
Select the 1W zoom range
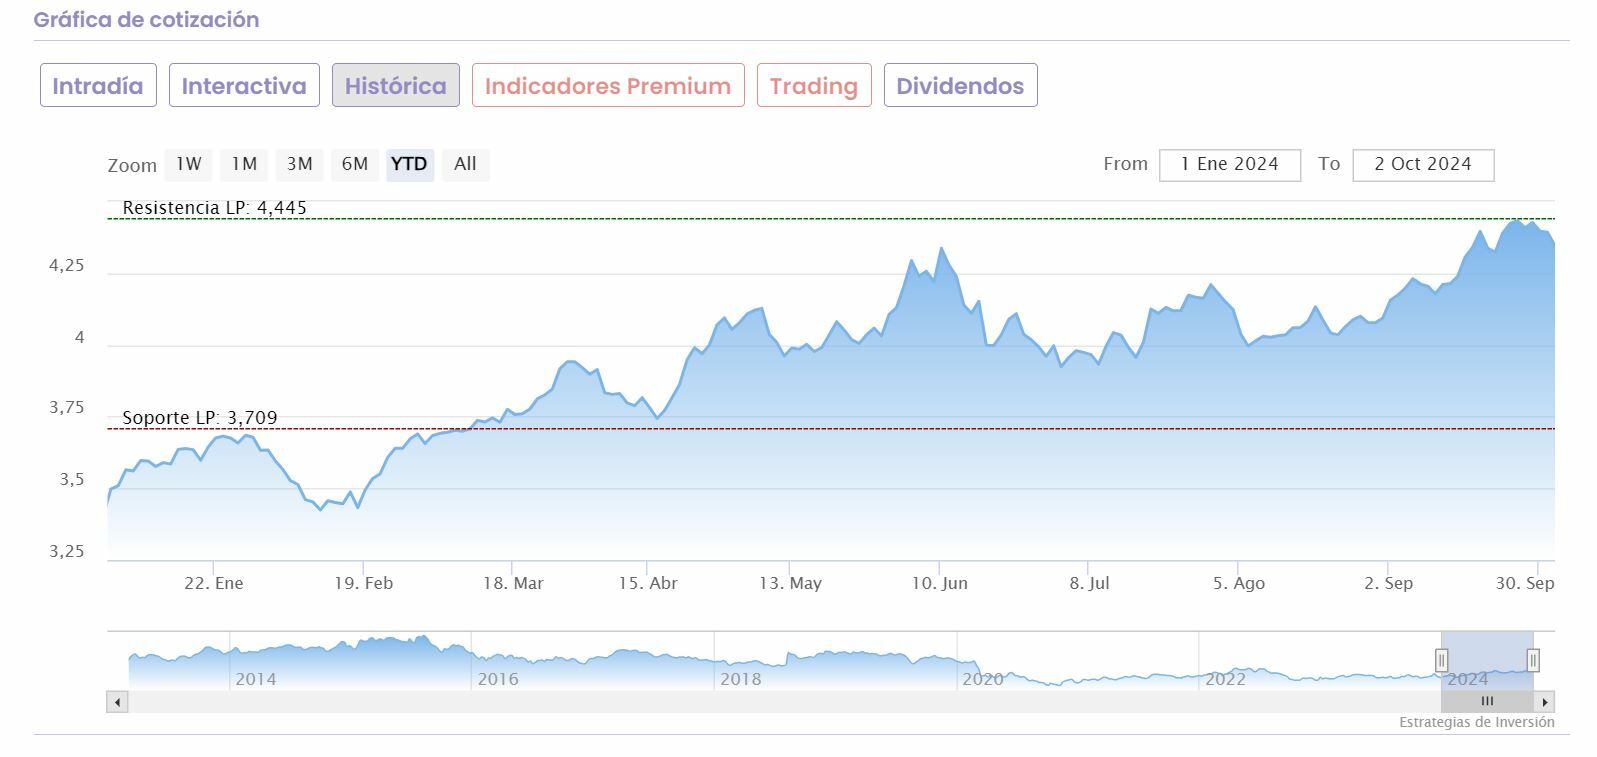(189, 164)
